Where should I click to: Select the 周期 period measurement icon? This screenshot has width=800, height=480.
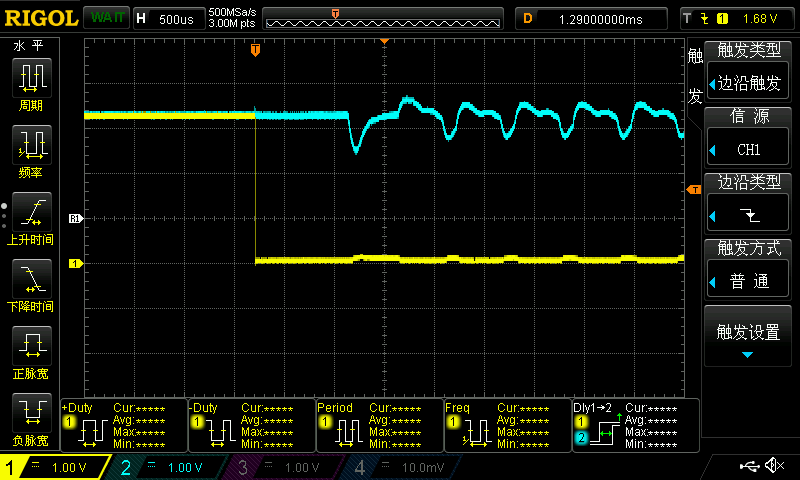pyautogui.click(x=32, y=78)
